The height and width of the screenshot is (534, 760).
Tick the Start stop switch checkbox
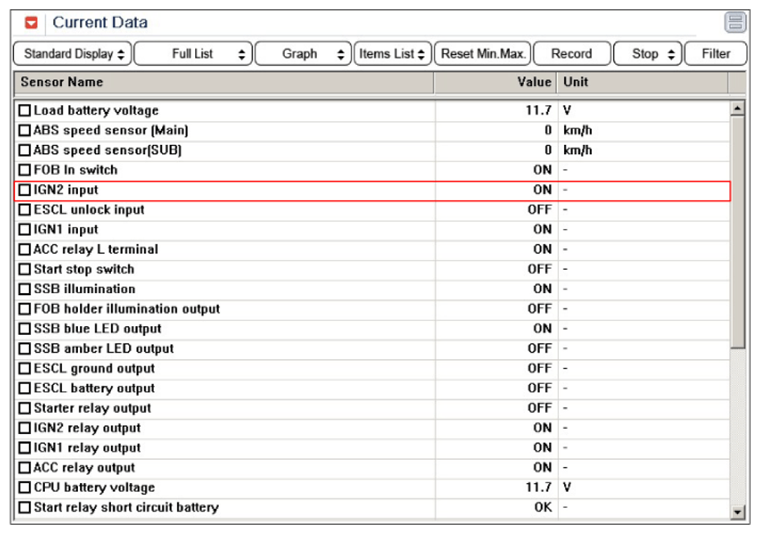(25, 269)
